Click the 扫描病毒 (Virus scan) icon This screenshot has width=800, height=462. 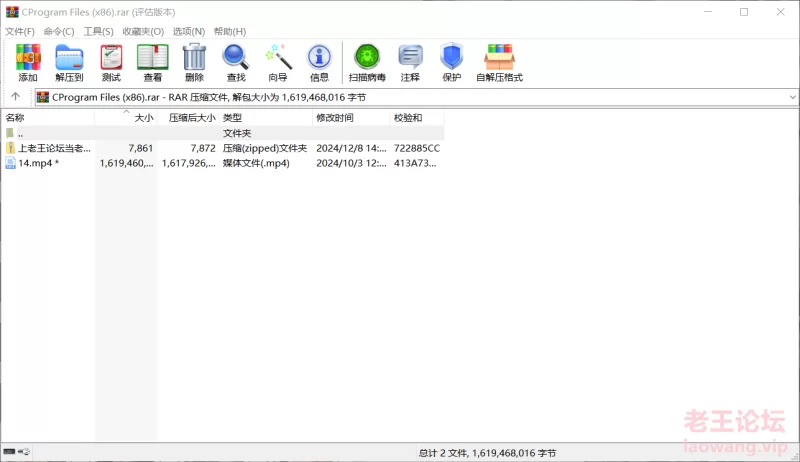point(367,57)
